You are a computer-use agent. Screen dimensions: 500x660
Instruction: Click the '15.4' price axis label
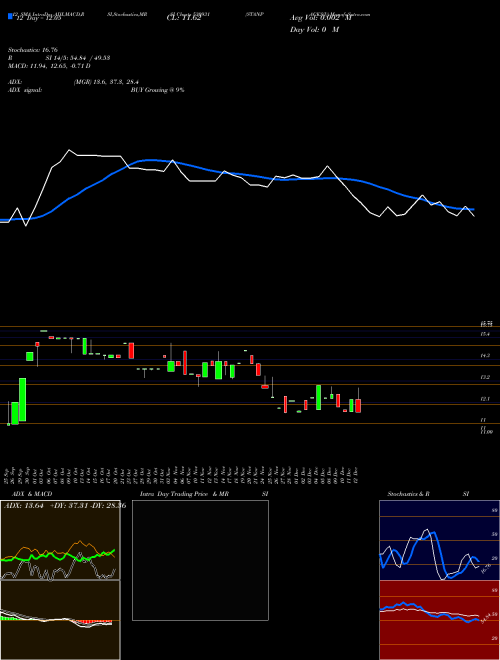(485, 334)
